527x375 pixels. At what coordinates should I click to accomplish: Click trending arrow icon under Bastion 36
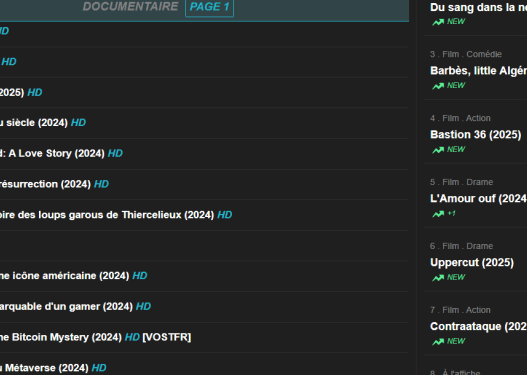(x=438, y=150)
